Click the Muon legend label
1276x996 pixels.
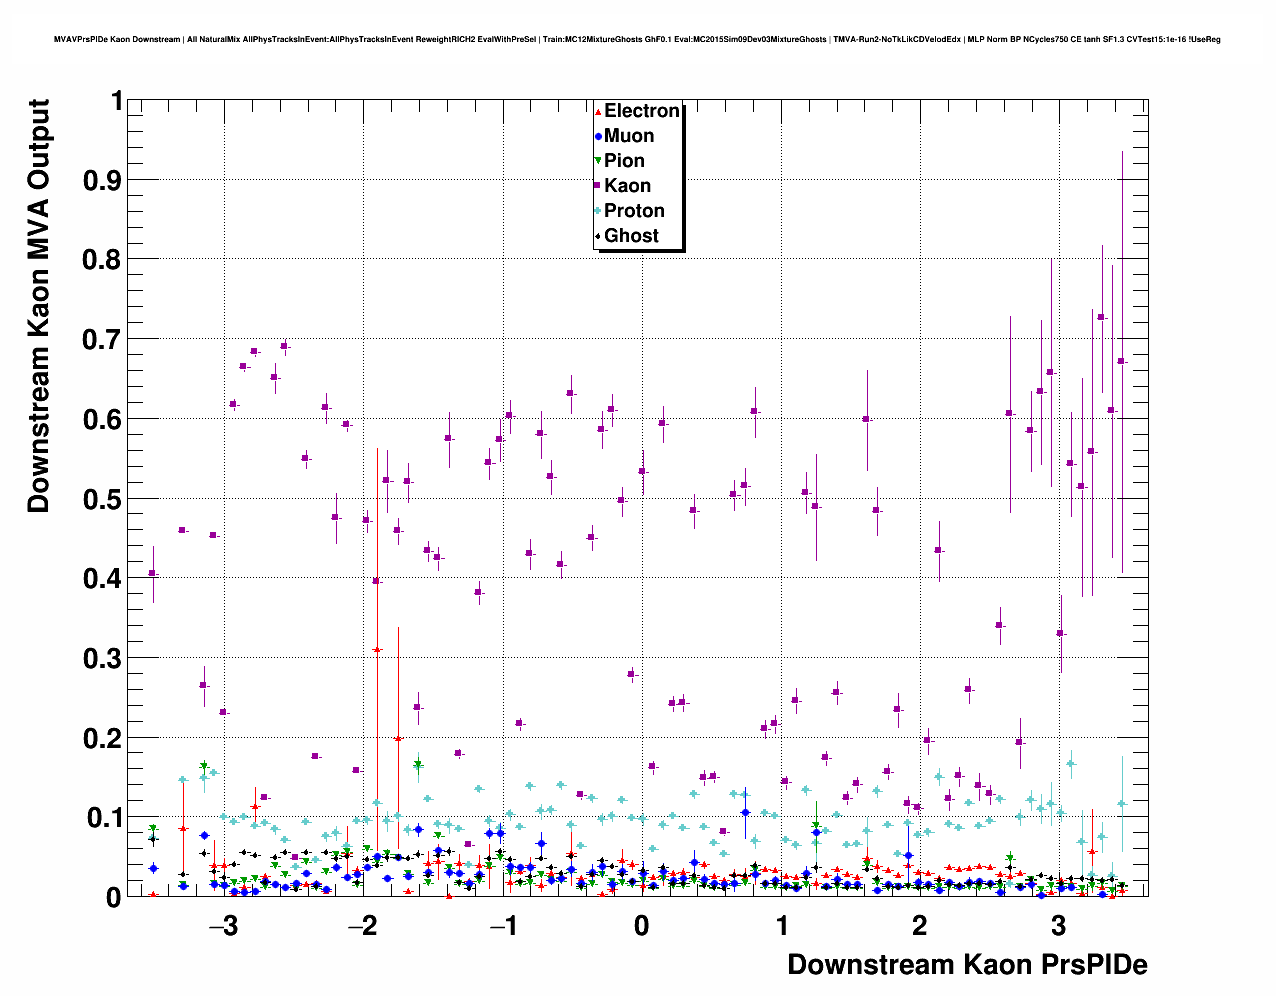(x=629, y=136)
